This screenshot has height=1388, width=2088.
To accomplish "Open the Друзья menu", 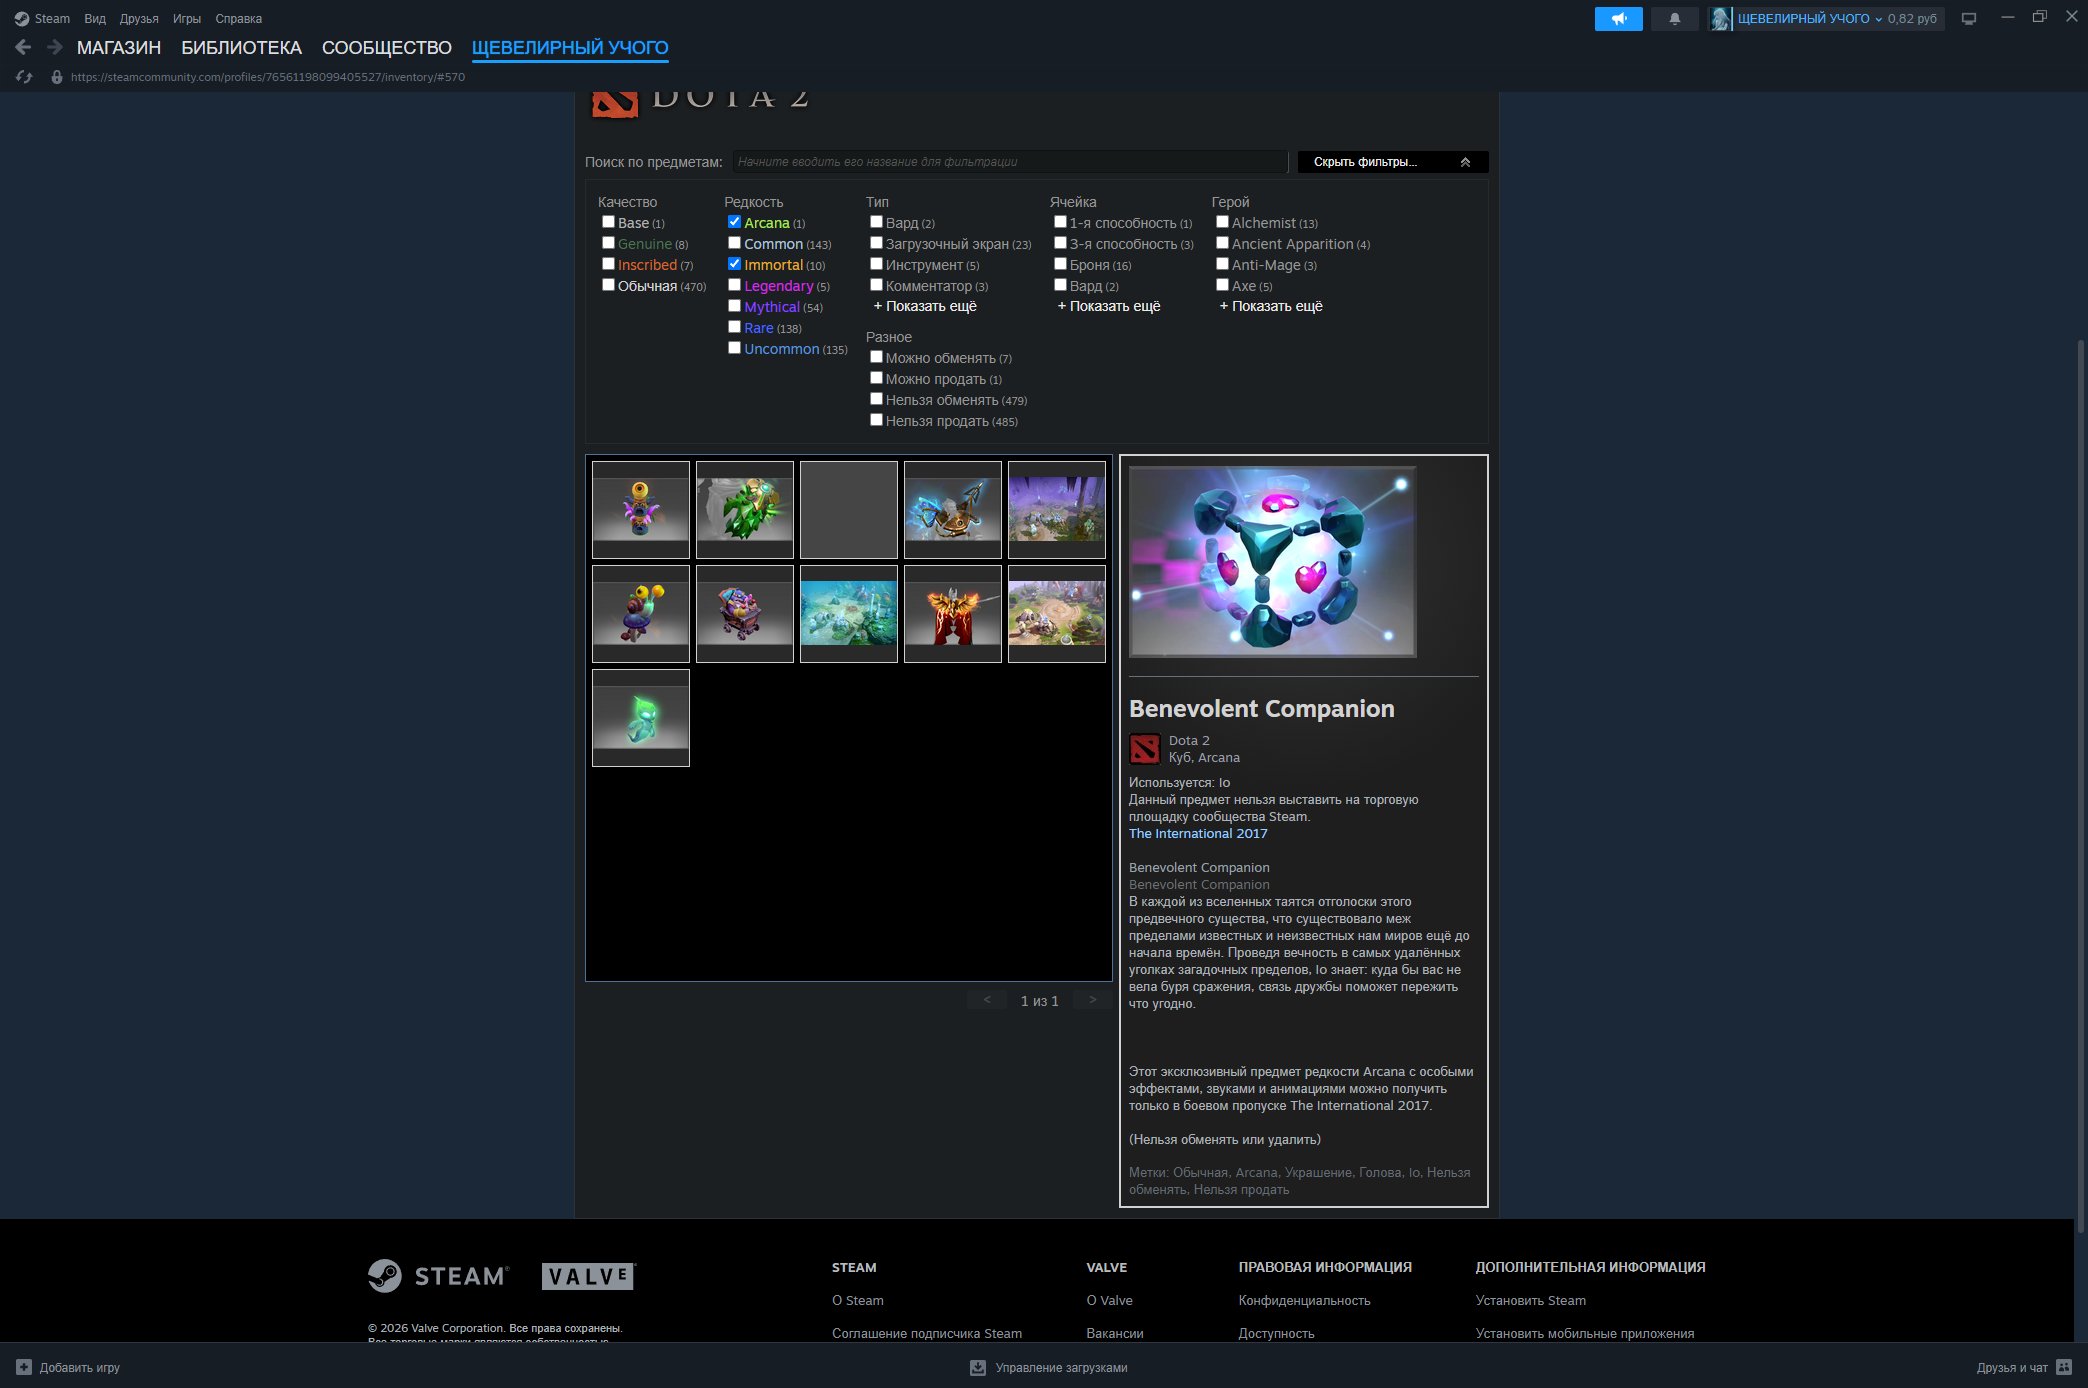I will click(x=139, y=19).
